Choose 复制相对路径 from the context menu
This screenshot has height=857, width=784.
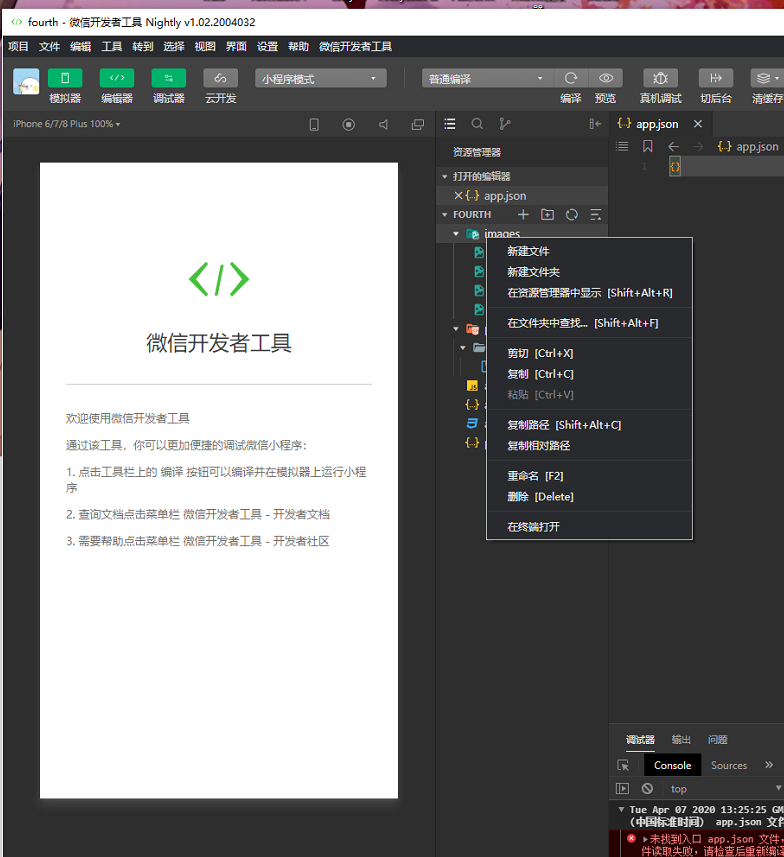click(589, 446)
